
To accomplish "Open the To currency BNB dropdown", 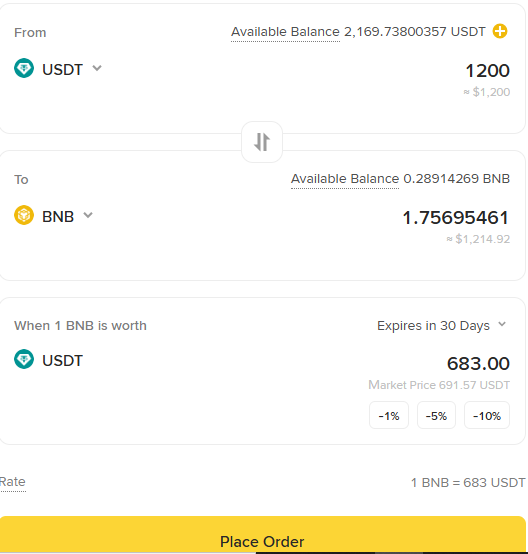I will (54, 216).
